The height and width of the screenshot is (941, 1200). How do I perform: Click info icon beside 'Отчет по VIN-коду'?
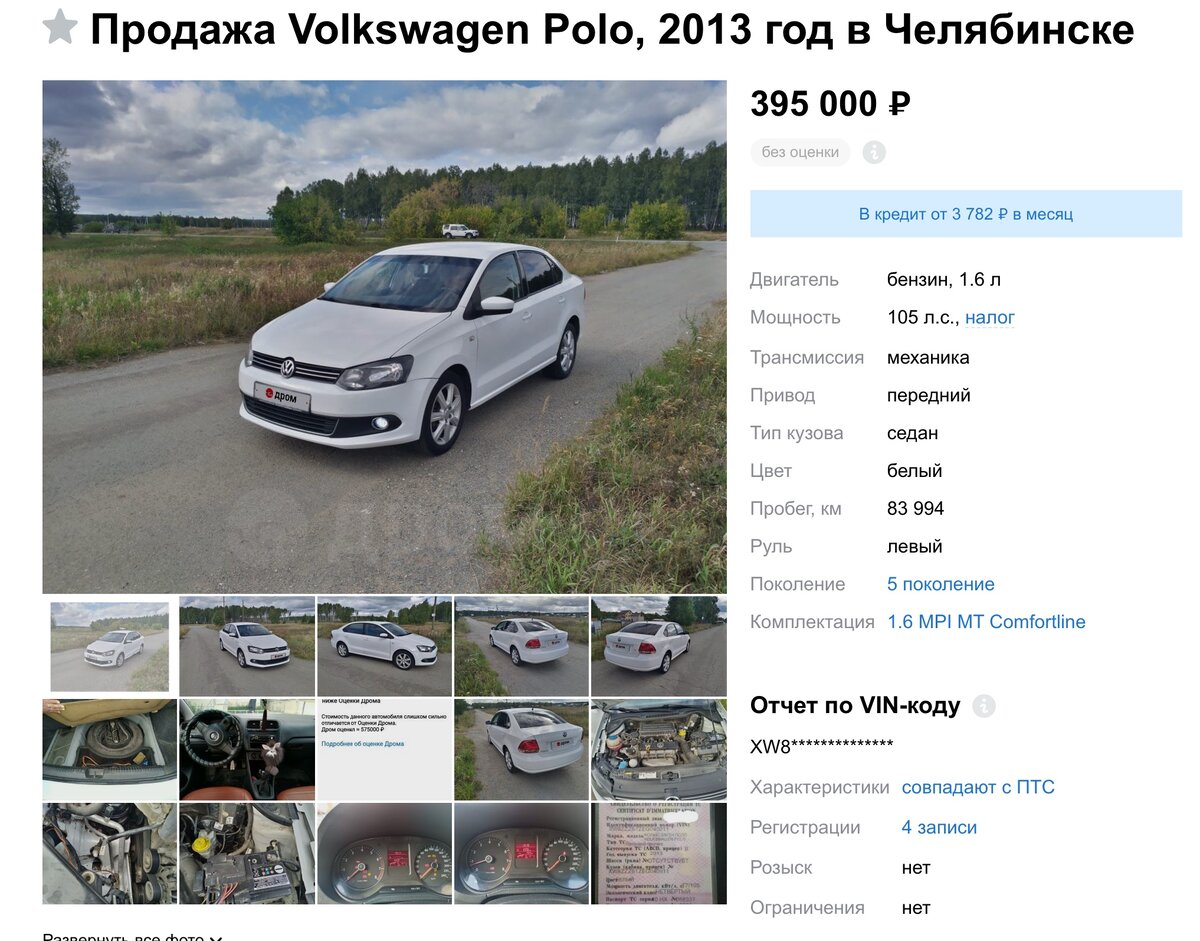pos(984,706)
